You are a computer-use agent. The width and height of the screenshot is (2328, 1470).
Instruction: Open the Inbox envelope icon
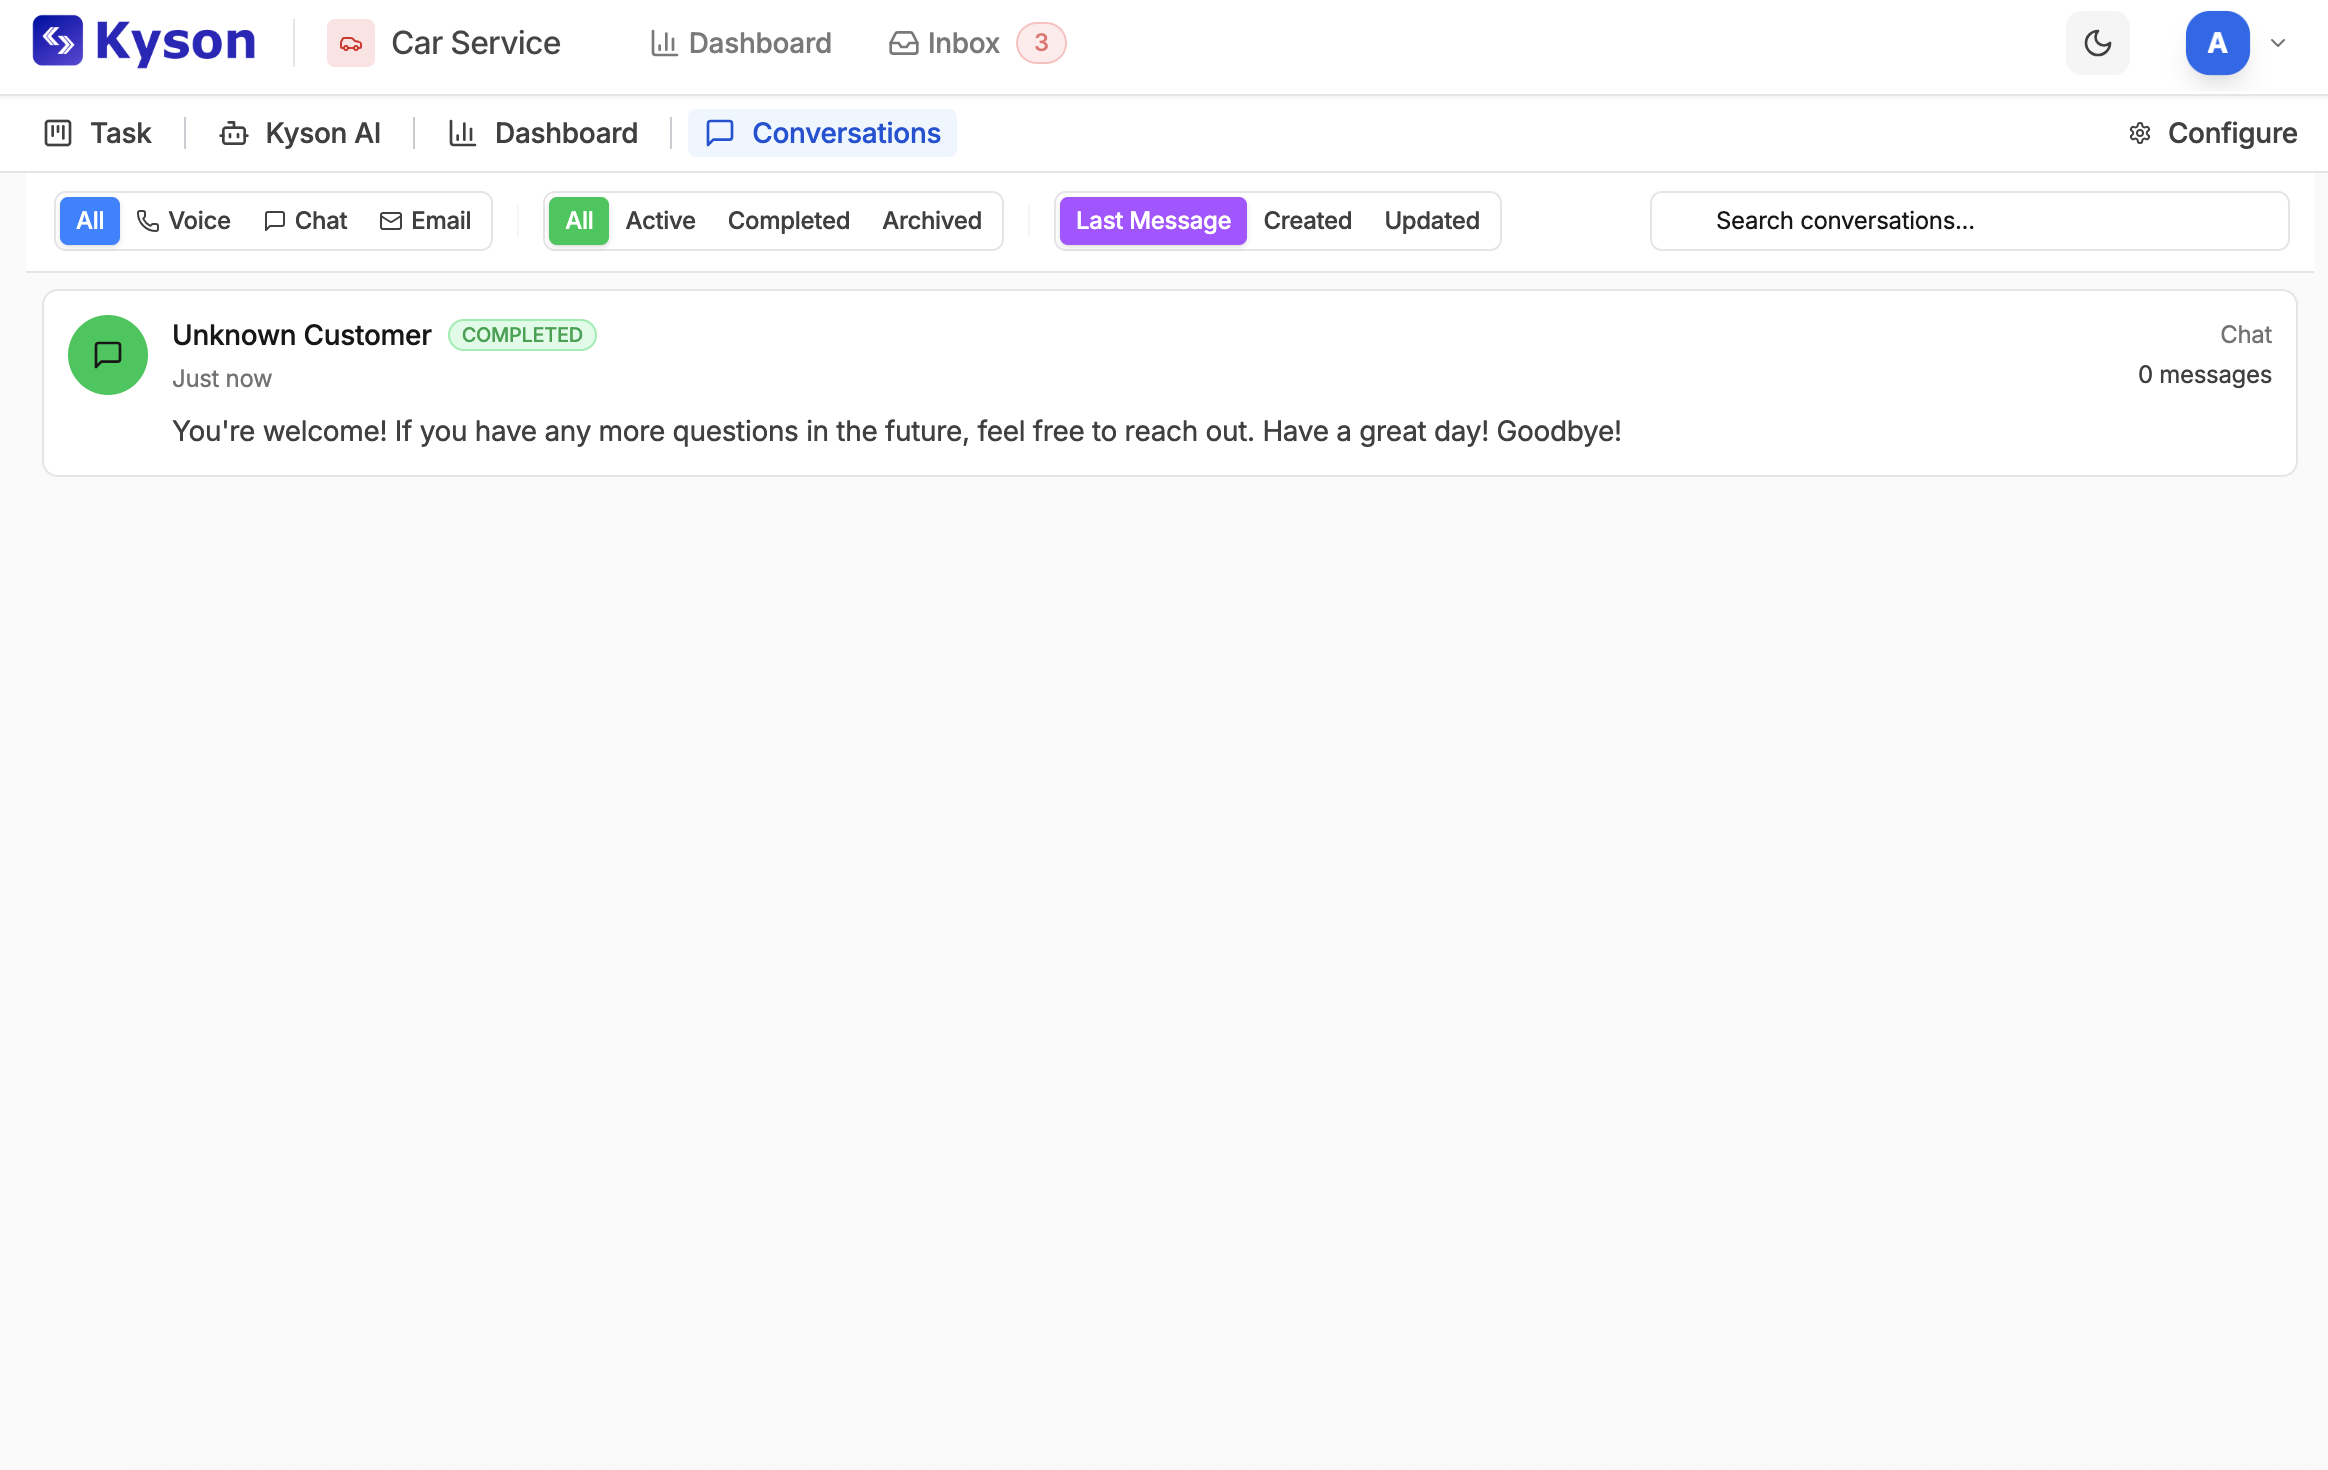coord(902,43)
